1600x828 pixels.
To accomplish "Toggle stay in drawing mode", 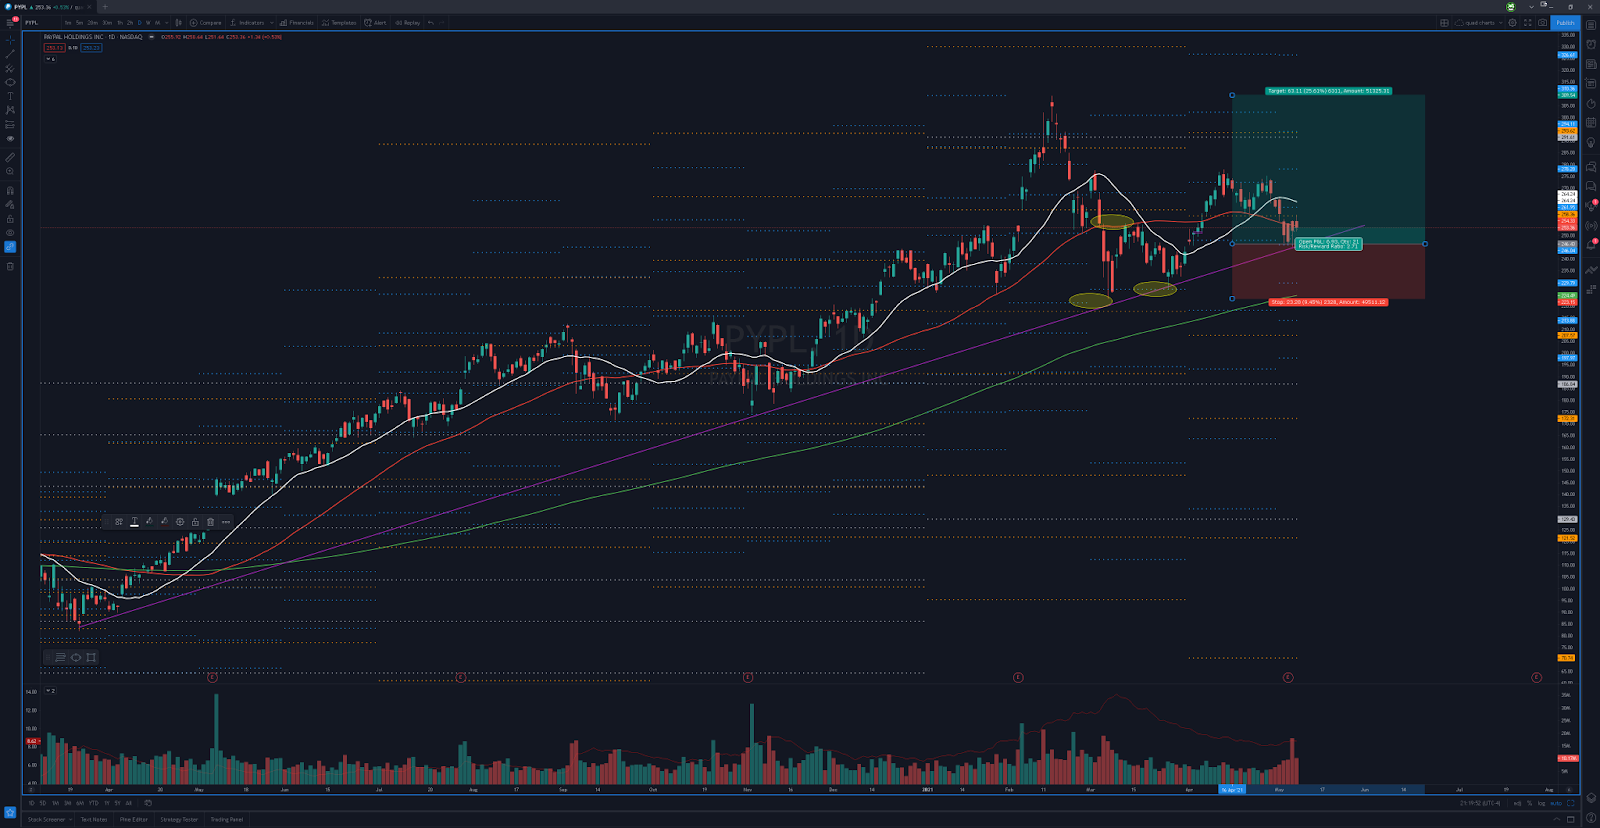I will [10, 205].
